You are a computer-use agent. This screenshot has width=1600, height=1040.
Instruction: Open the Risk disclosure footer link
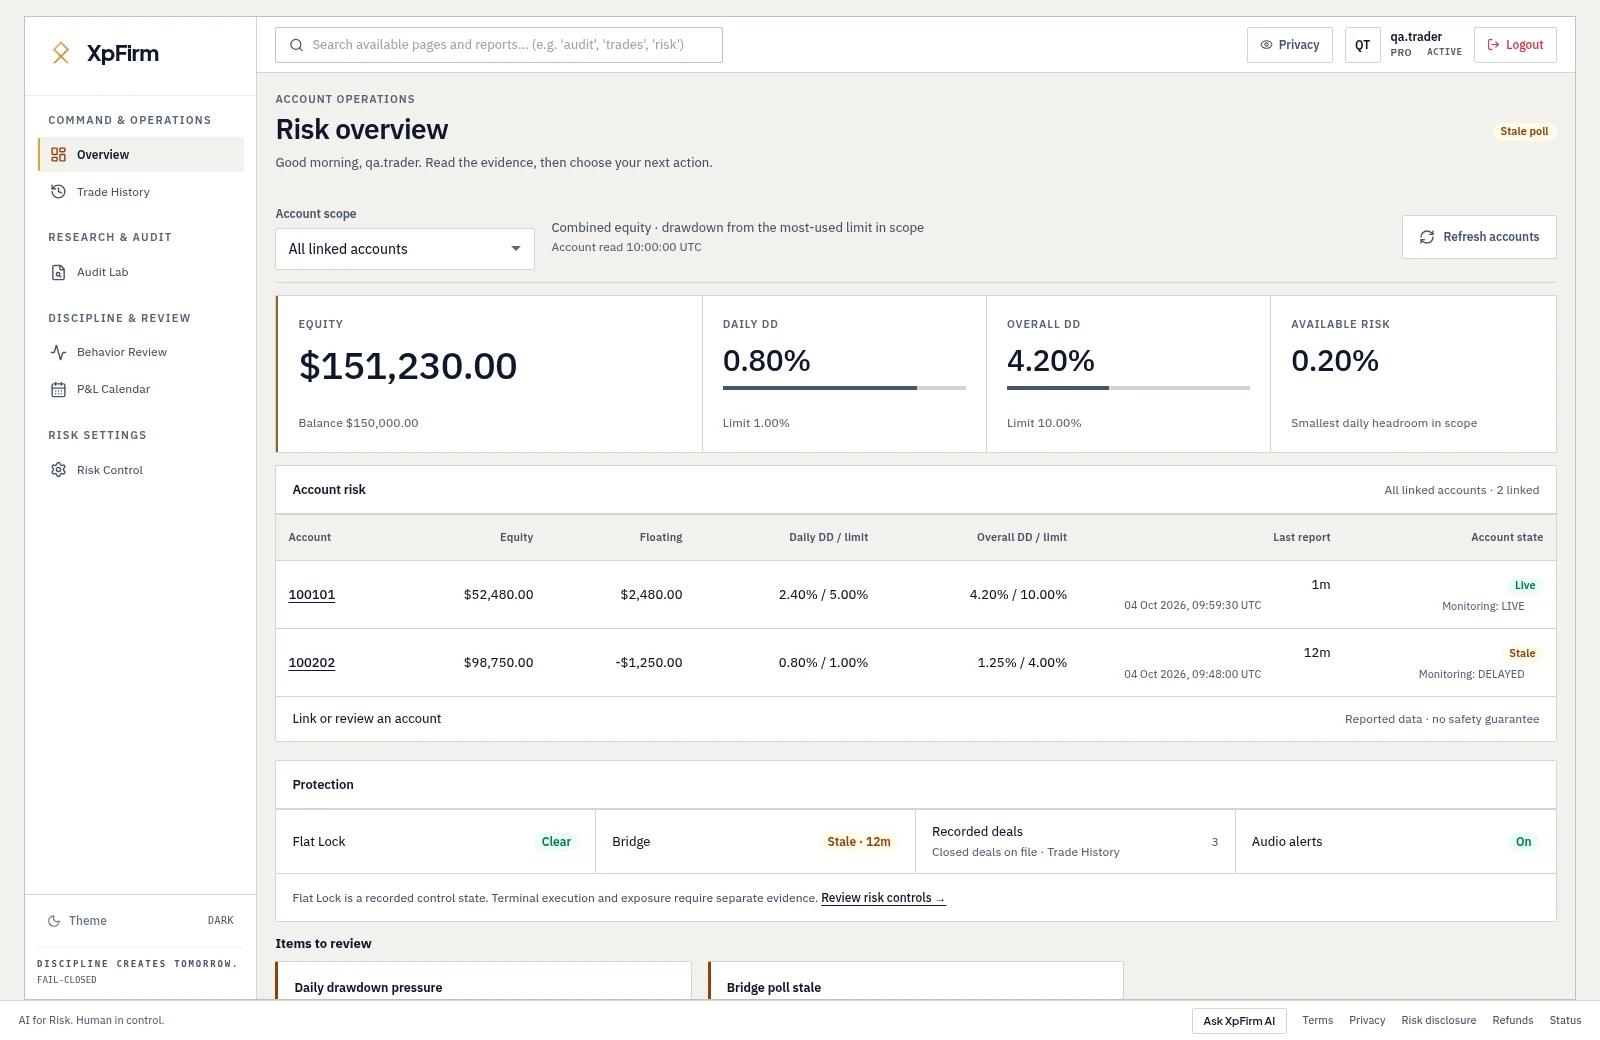point(1438,1021)
